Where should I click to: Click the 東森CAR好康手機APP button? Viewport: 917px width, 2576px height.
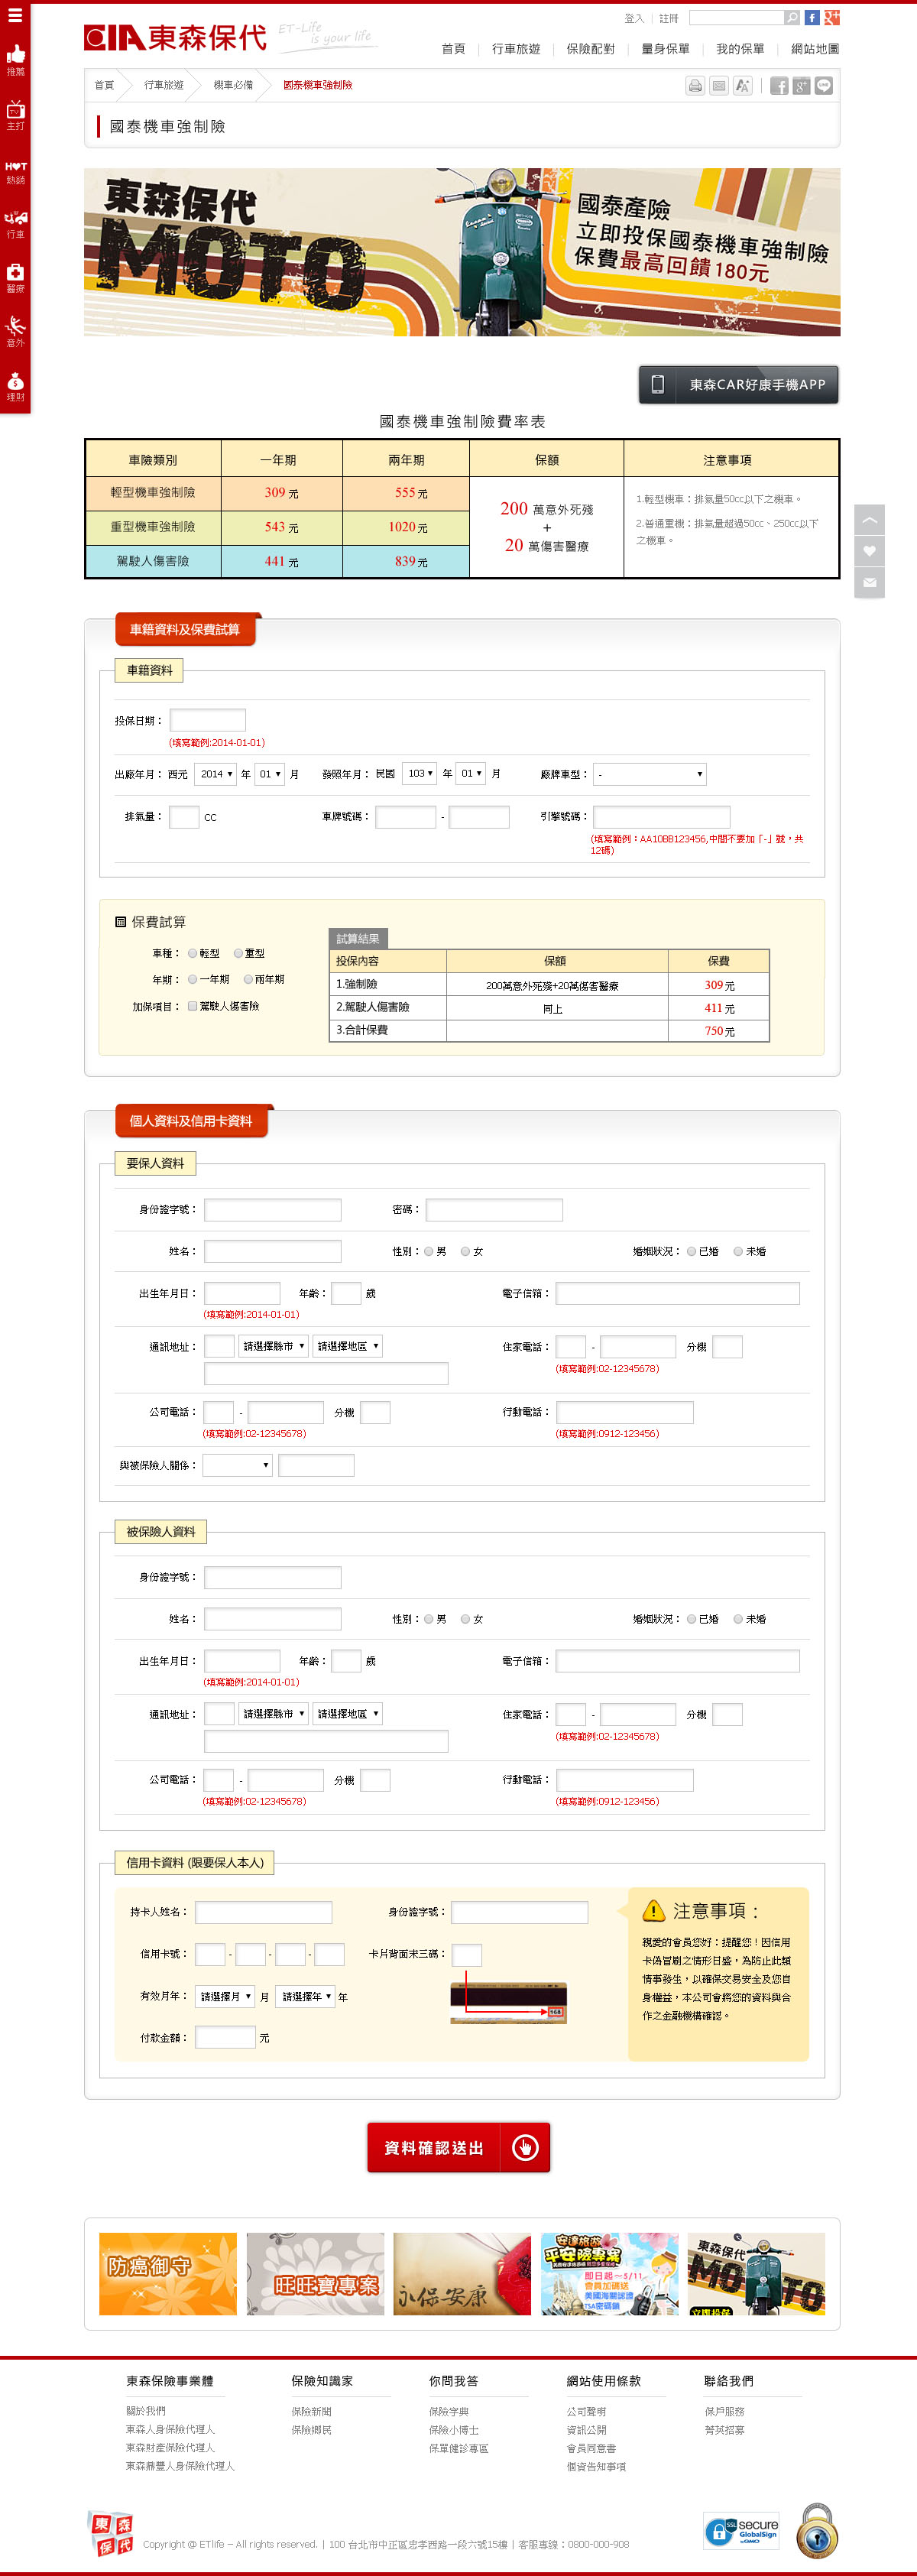(x=738, y=385)
